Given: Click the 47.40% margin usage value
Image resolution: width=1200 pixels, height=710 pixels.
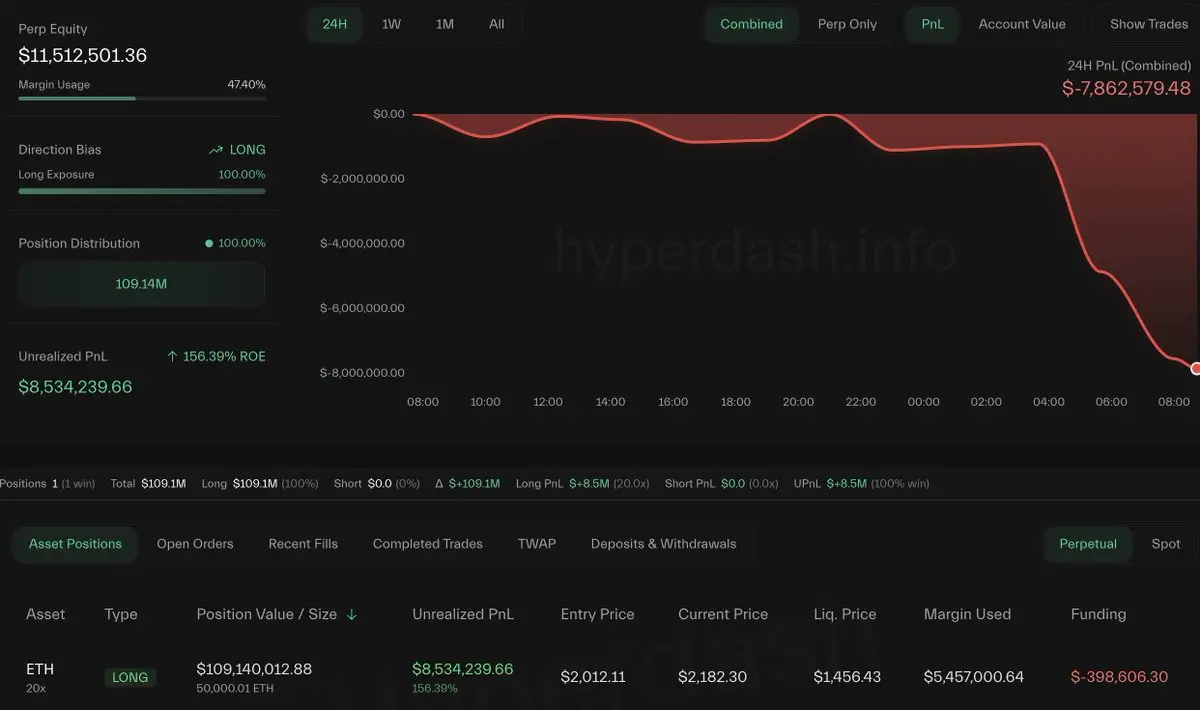Looking at the screenshot, I should [x=246, y=85].
